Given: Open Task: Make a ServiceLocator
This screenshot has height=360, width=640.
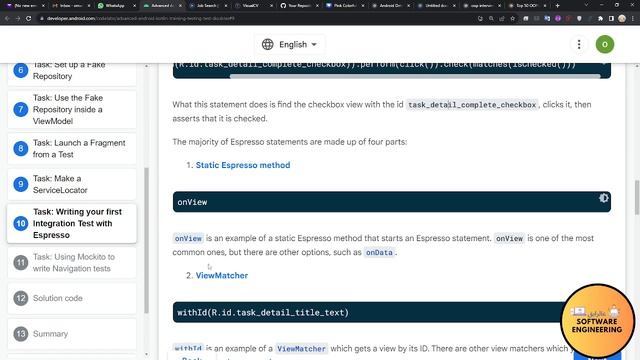Looking at the screenshot, I should (x=72, y=184).
